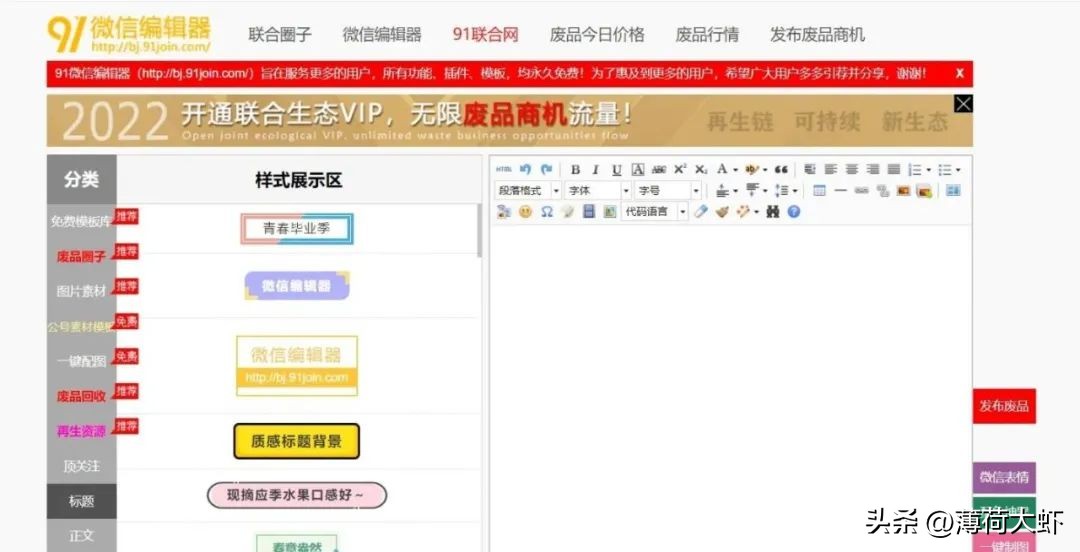Toggle underline formatting
The height and width of the screenshot is (552, 1080).
[616, 170]
